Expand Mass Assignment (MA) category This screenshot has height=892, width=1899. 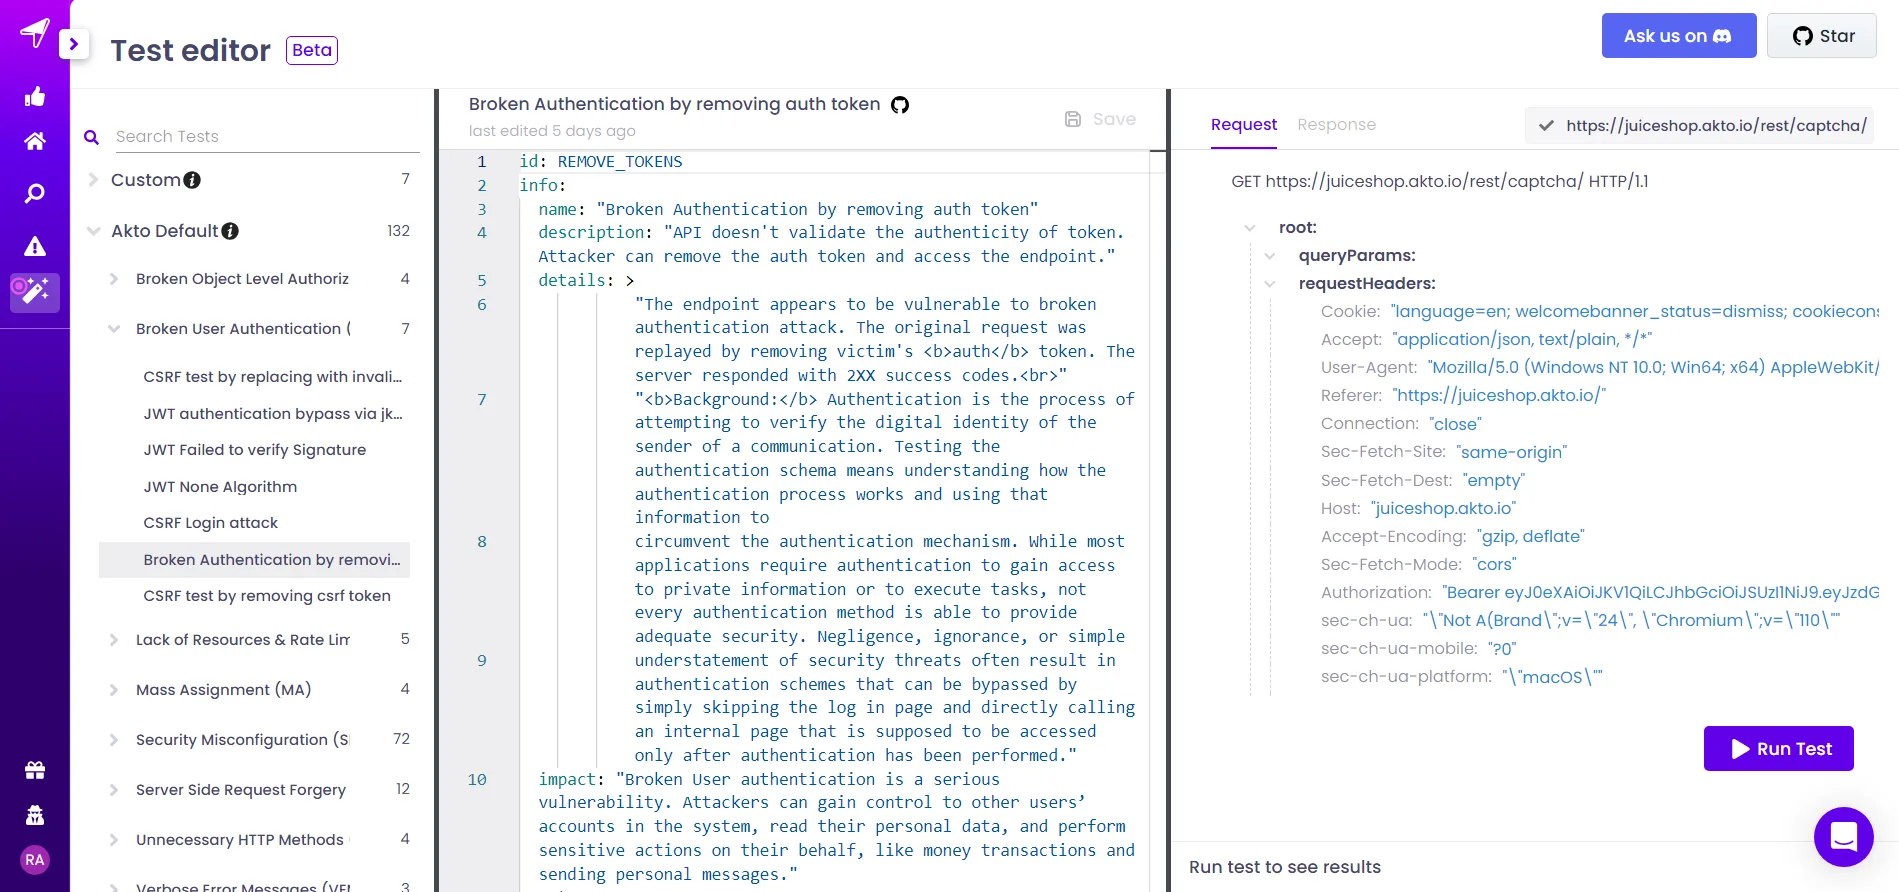(x=114, y=690)
